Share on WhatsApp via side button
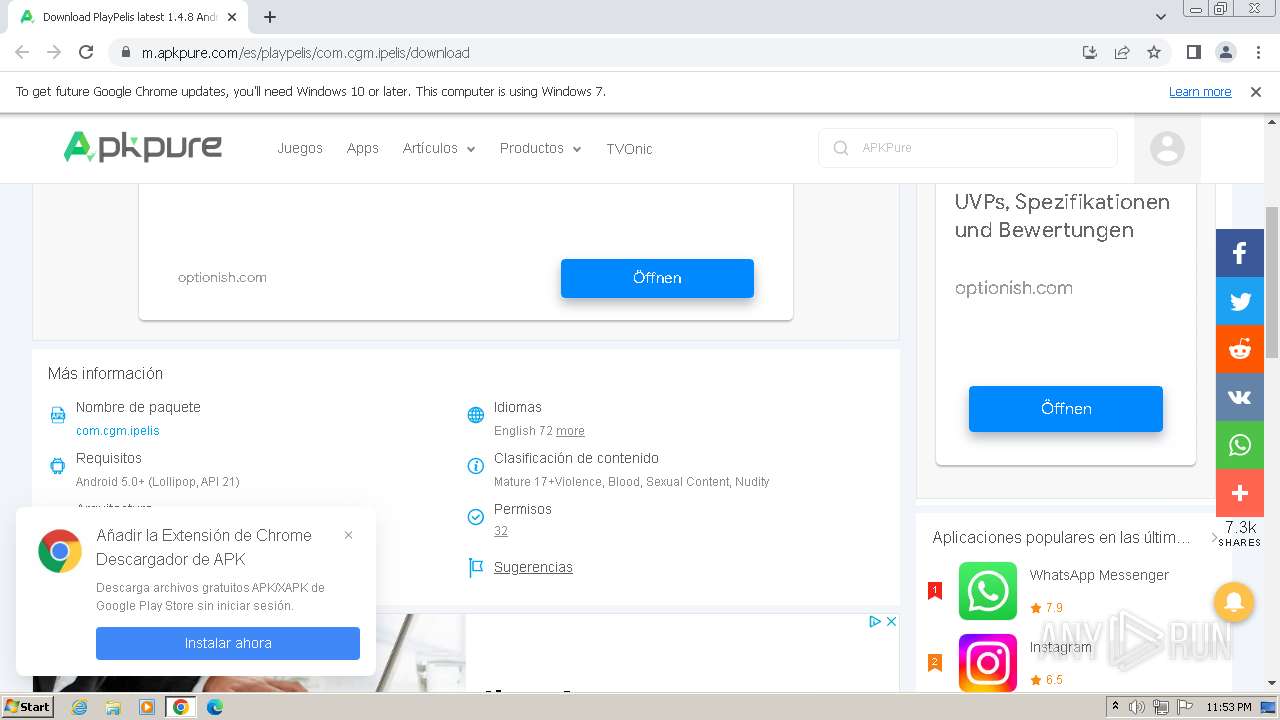Viewport: 1280px width, 720px height. coord(1240,445)
